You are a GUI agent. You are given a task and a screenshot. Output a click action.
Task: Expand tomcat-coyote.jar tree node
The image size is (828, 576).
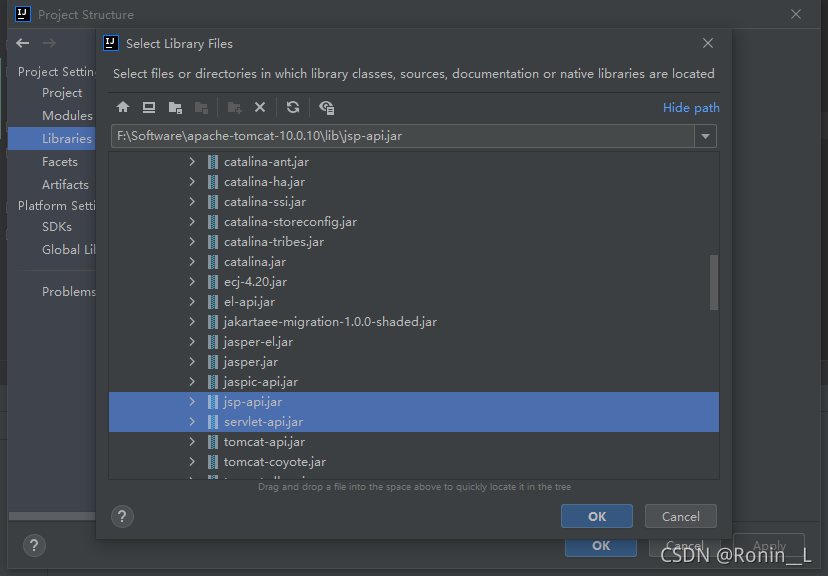[192, 462]
